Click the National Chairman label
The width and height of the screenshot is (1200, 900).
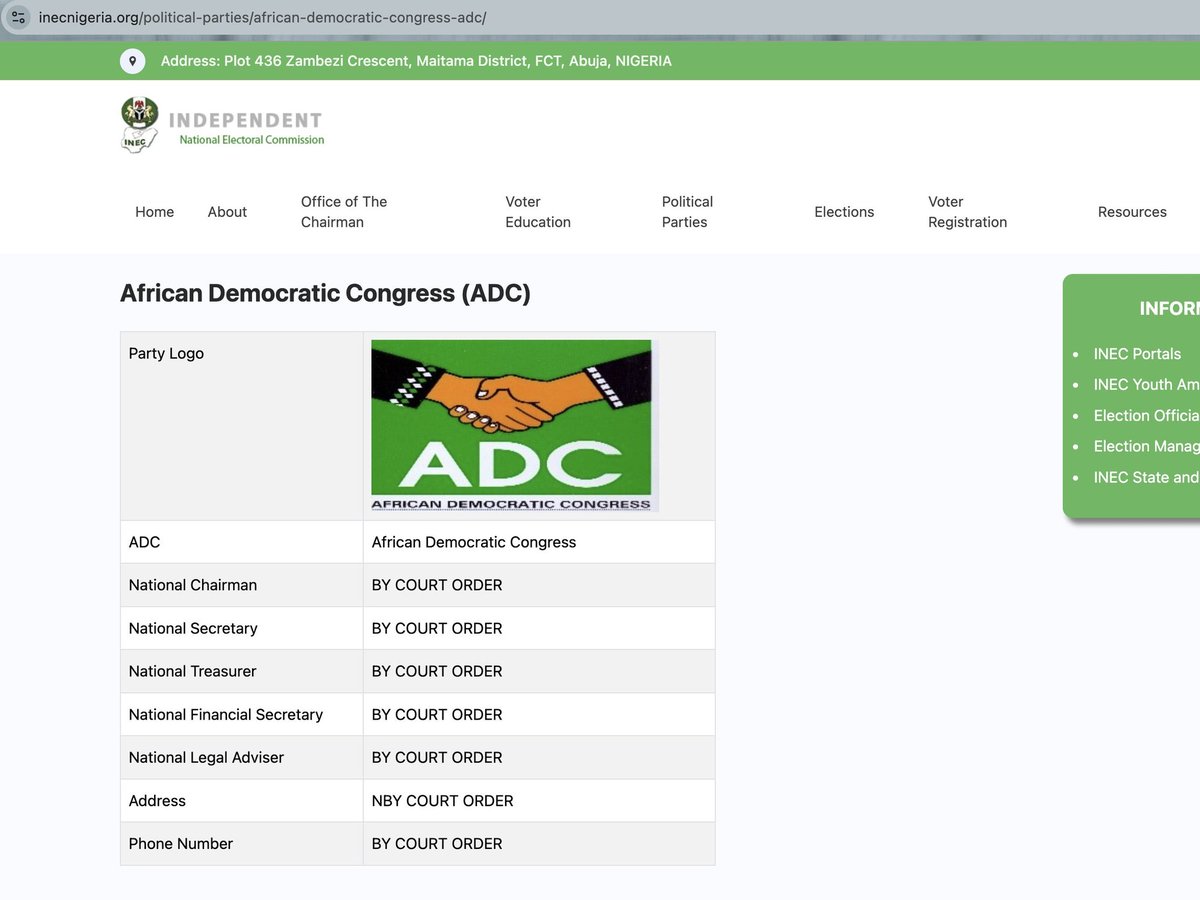[193, 585]
